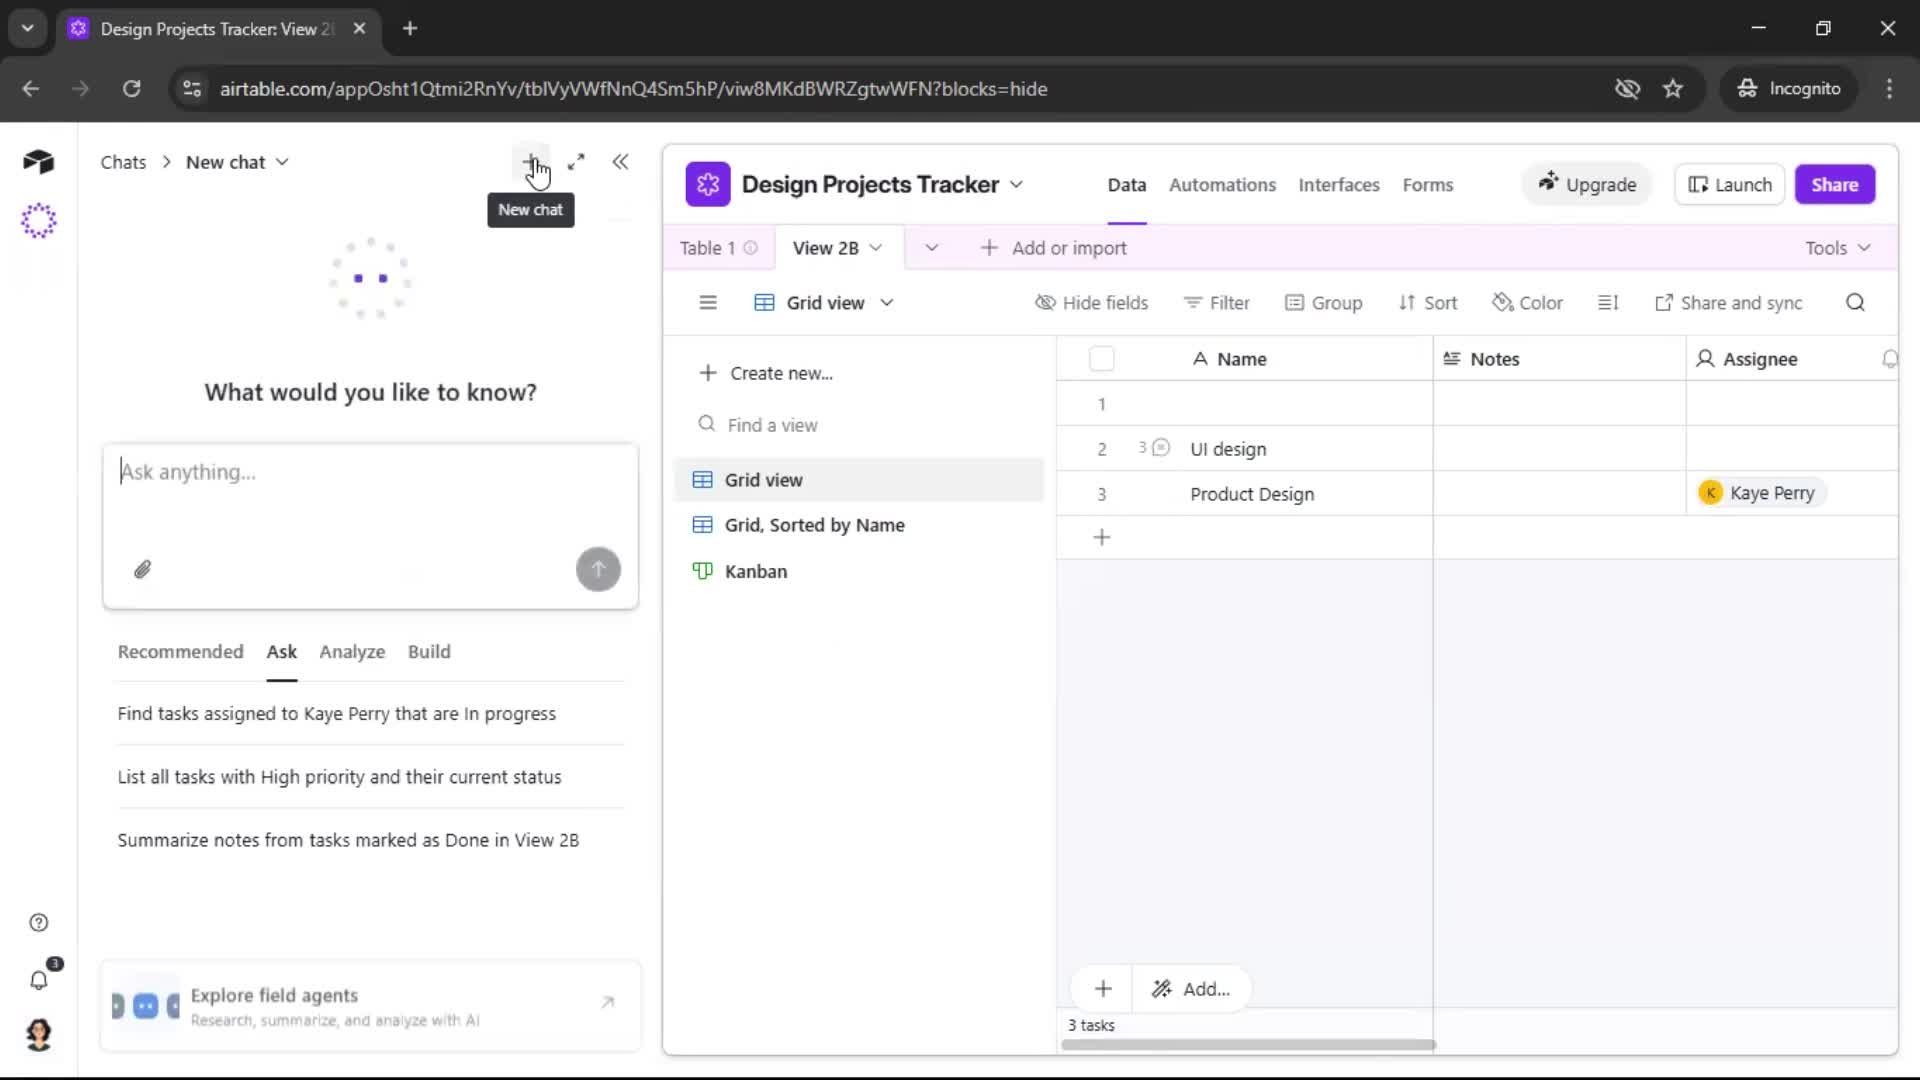This screenshot has width=1920, height=1080.
Task: Open the Sort options
Action: (1428, 302)
